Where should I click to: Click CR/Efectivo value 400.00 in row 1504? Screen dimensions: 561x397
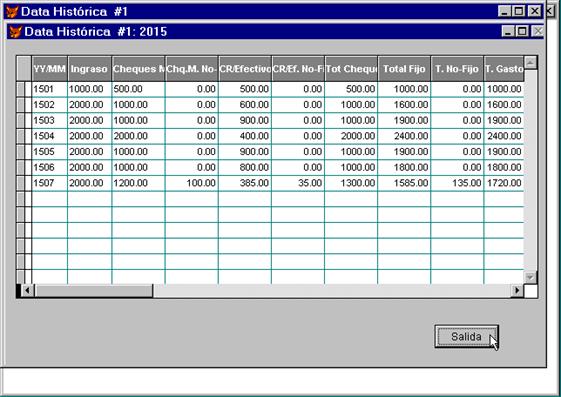pyautogui.click(x=245, y=136)
